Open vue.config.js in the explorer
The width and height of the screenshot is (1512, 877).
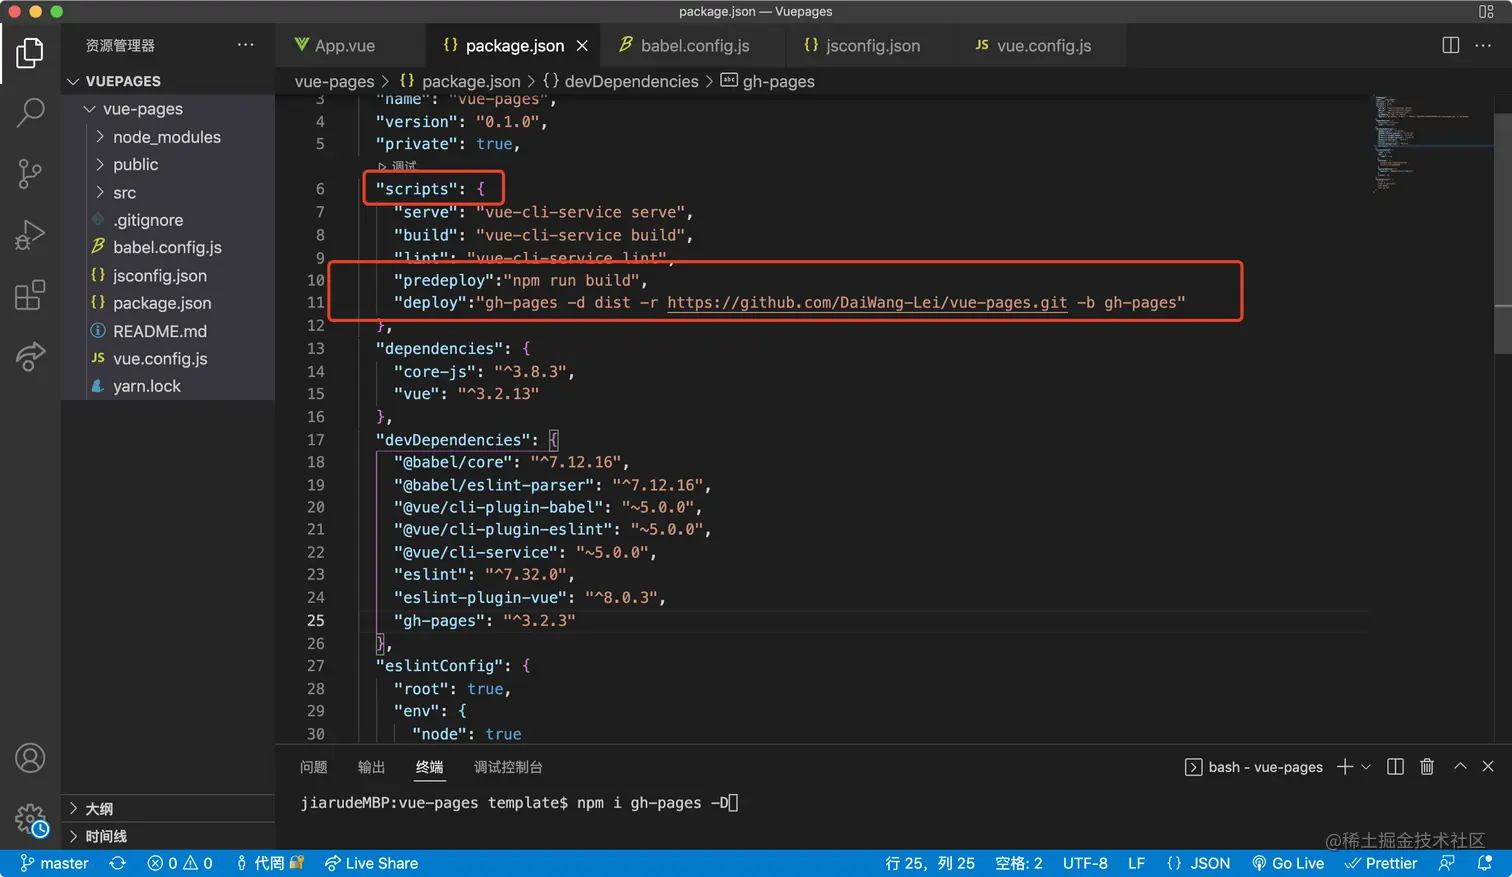[x=168, y=358]
